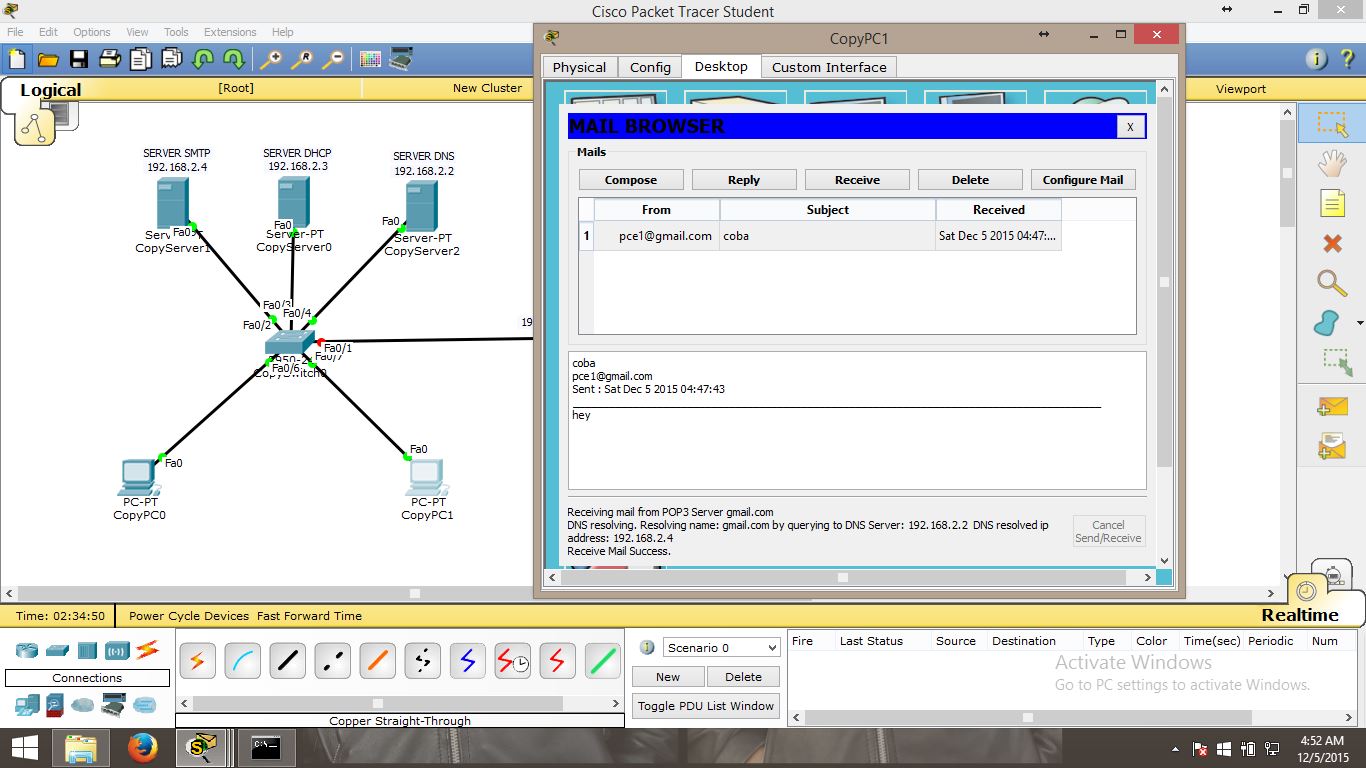Screen dimensions: 1366x768
Task: Click the Viewport bar item
Action: (1240, 89)
